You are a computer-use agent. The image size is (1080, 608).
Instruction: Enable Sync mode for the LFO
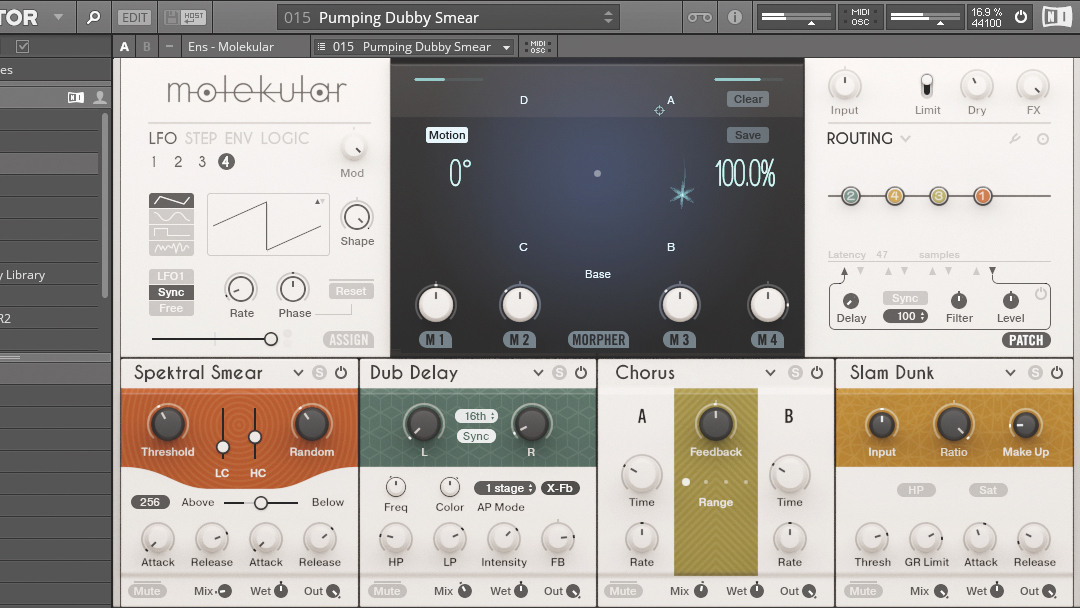171,292
